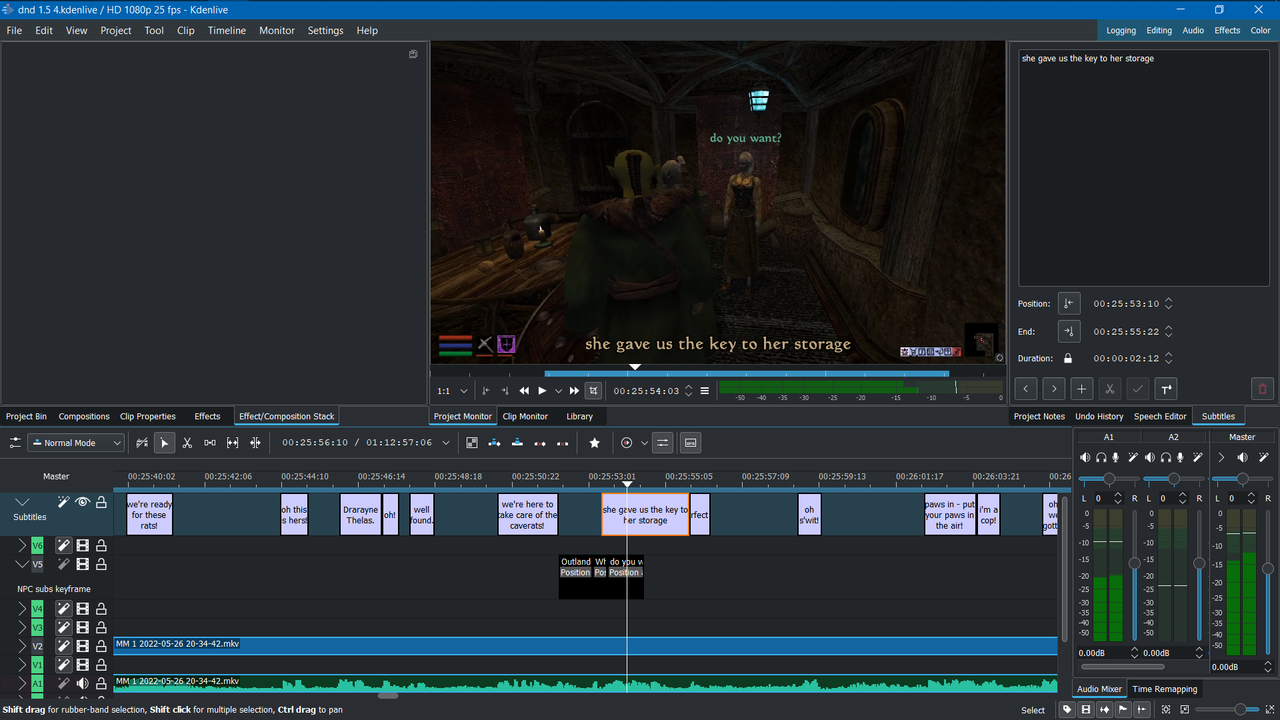Select the 'oh s'wit!' subtitle clip

coord(809,514)
